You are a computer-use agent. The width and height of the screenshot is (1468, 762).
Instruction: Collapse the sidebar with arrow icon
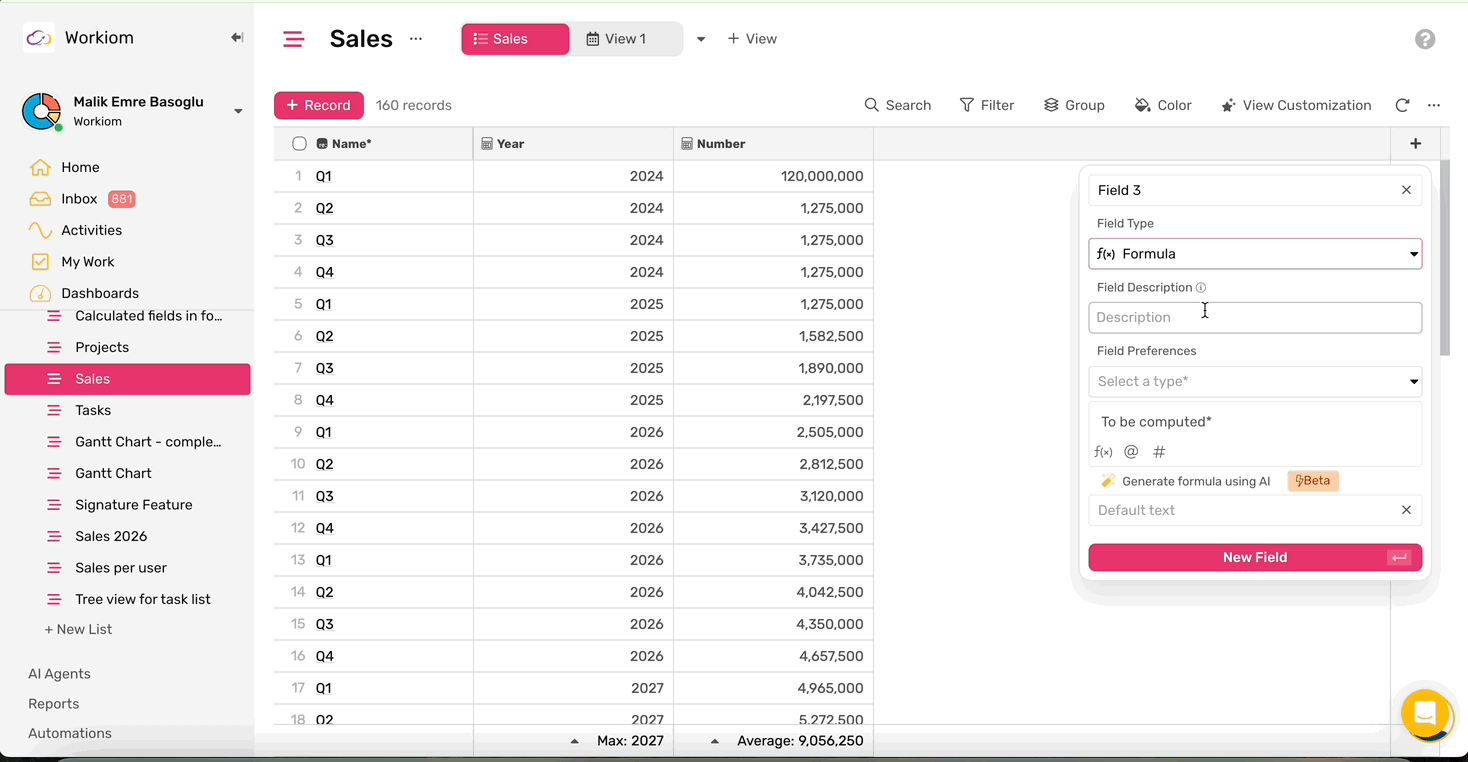point(237,38)
